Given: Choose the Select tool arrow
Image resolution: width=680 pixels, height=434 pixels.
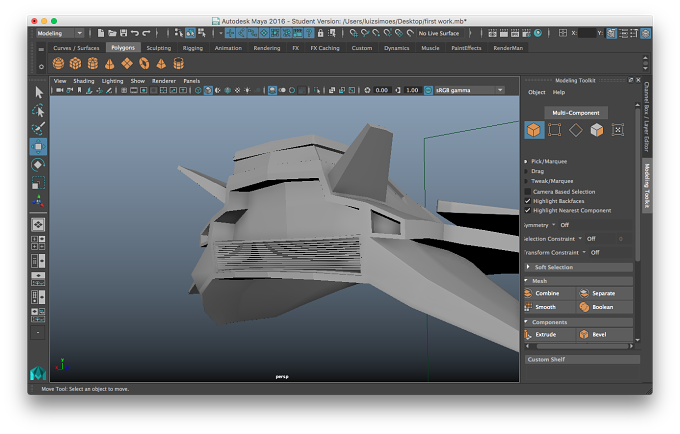Looking at the screenshot, I should [x=39, y=92].
